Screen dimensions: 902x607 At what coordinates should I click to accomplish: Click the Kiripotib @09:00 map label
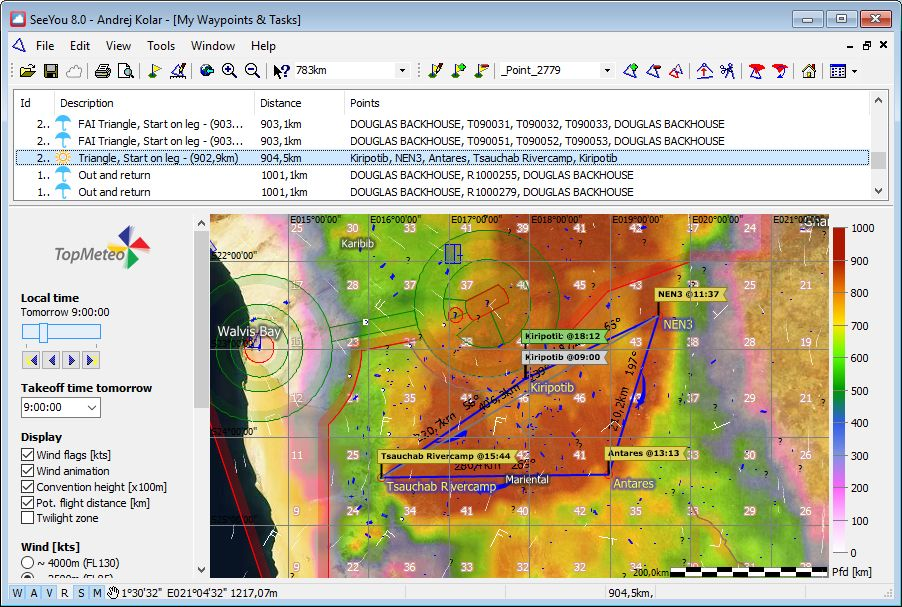tap(564, 357)
